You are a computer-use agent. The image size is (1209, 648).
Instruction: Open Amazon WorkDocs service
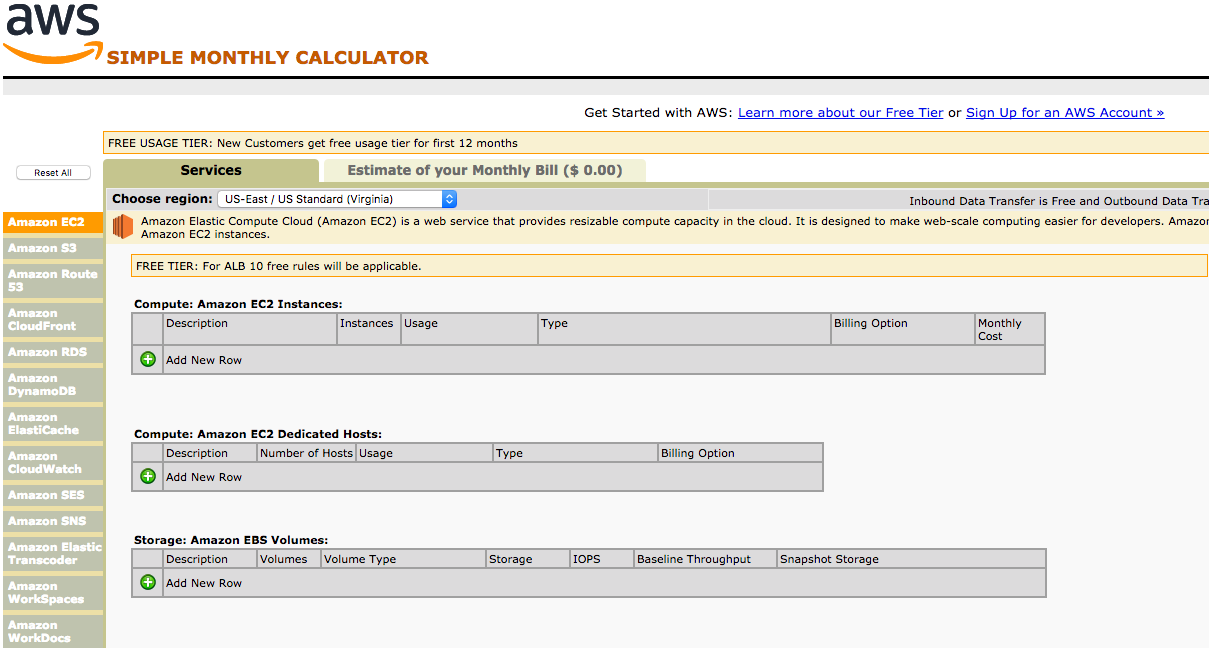click(52, 631)
